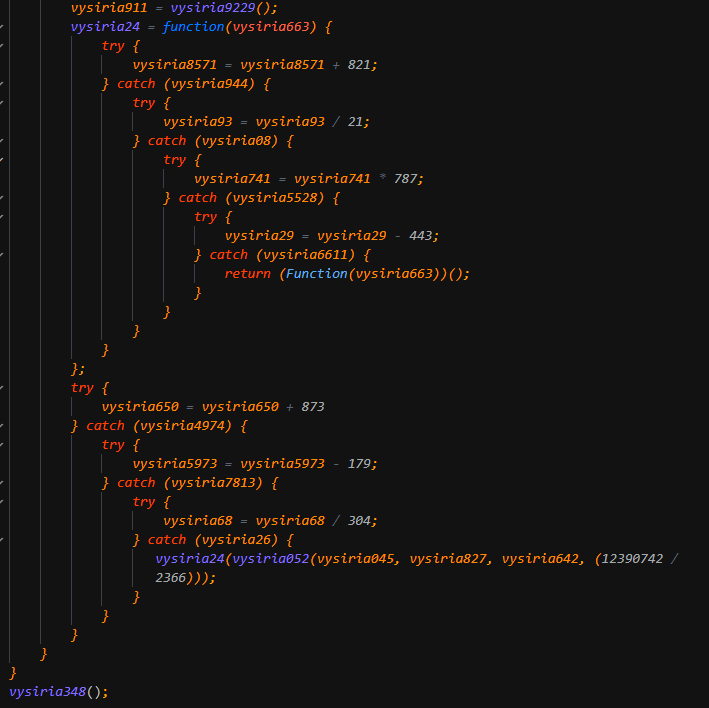Click the vysiria9229 function call

pos(213,8)
